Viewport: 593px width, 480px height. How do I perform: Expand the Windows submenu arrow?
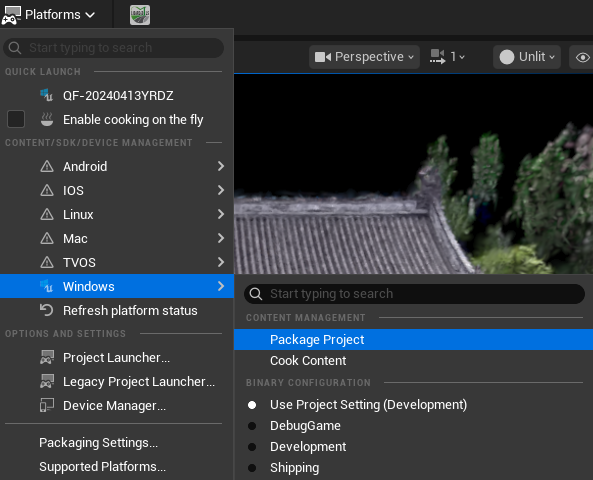[x=221, y=286]
